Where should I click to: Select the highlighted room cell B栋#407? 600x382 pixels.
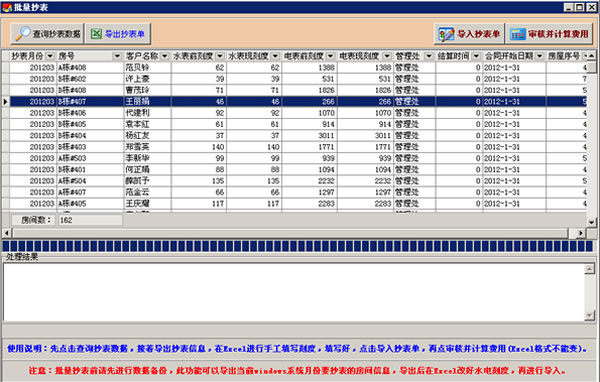[90, 101]
